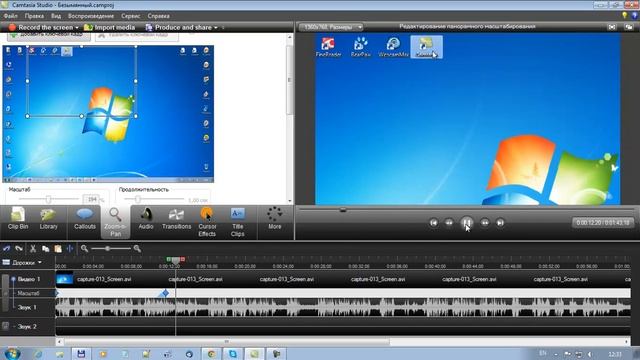Viewport: 640px width, 360px height.
Task: Select the capture-013_Screen.avi clip thumbnail
Action: 64,279
